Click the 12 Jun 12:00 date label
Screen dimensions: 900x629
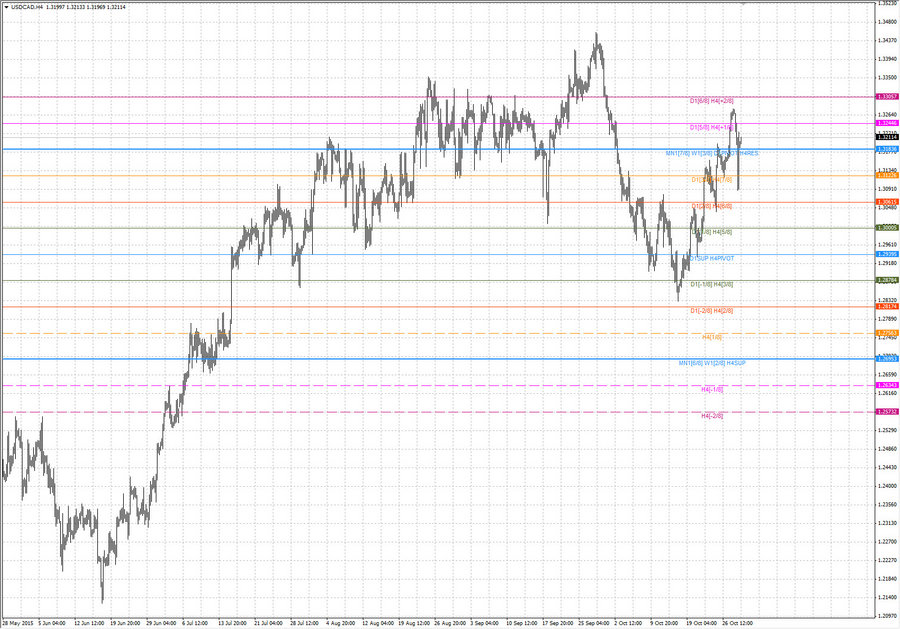(88, 623)
